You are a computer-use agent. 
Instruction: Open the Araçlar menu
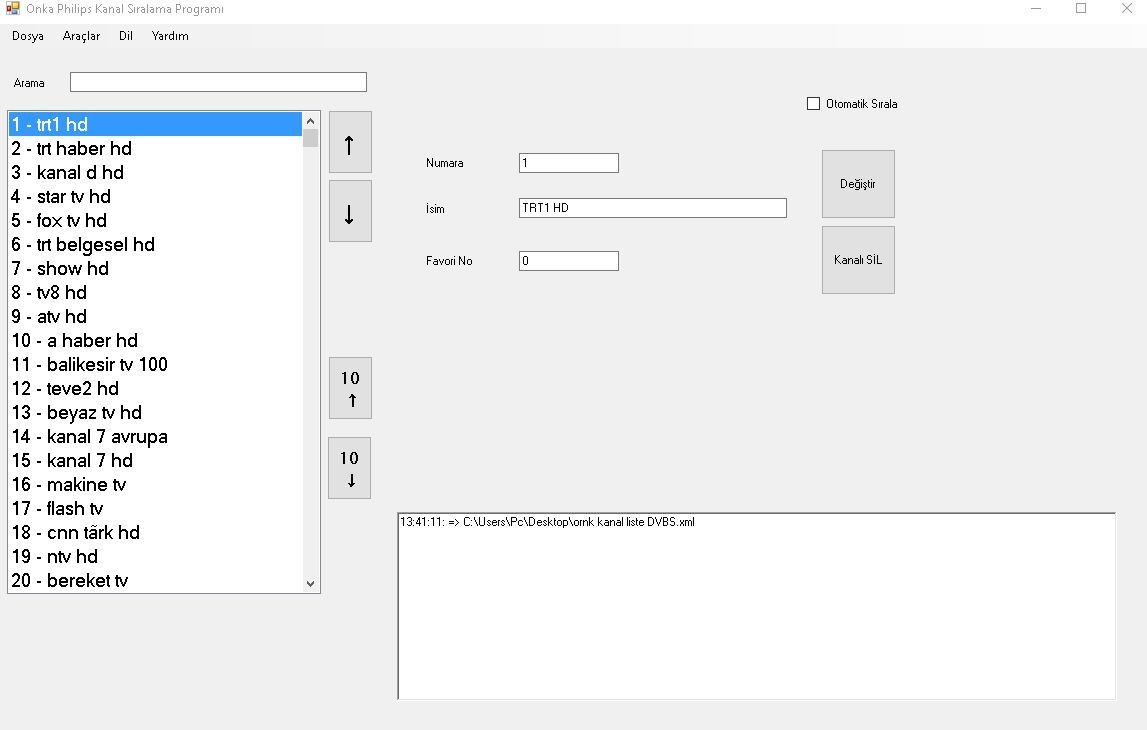(81, 36)
